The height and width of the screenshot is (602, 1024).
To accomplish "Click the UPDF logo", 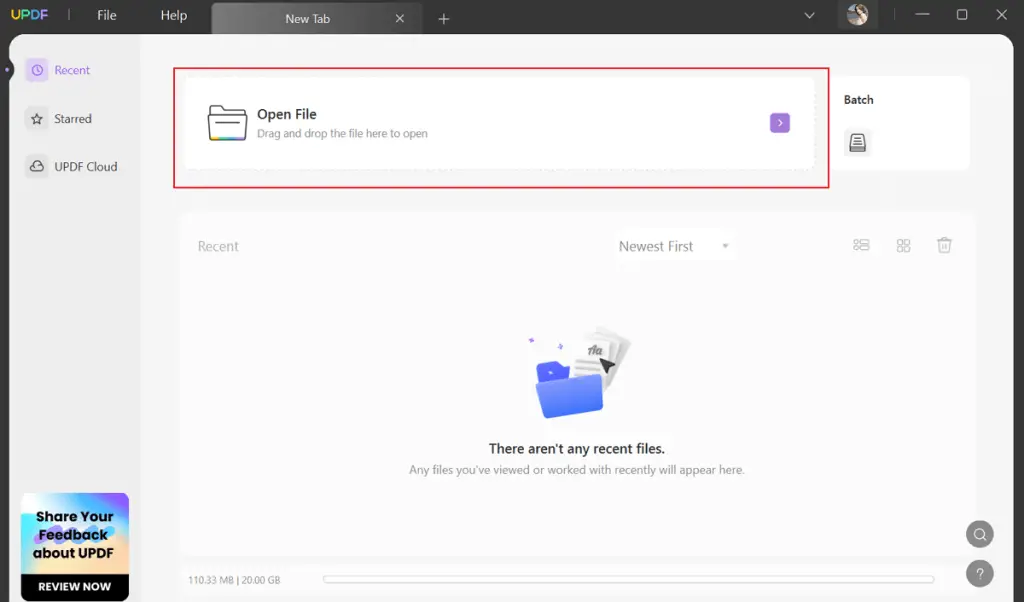I will [x=29, y=14].
